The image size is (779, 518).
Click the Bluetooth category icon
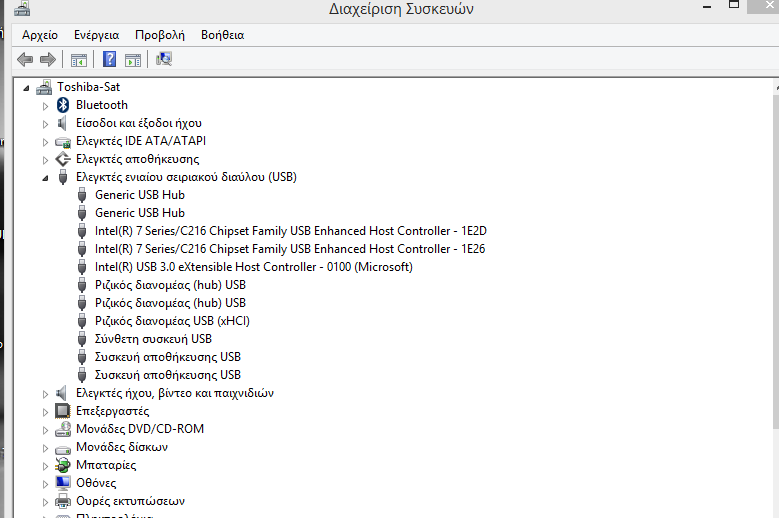(63, 105)
